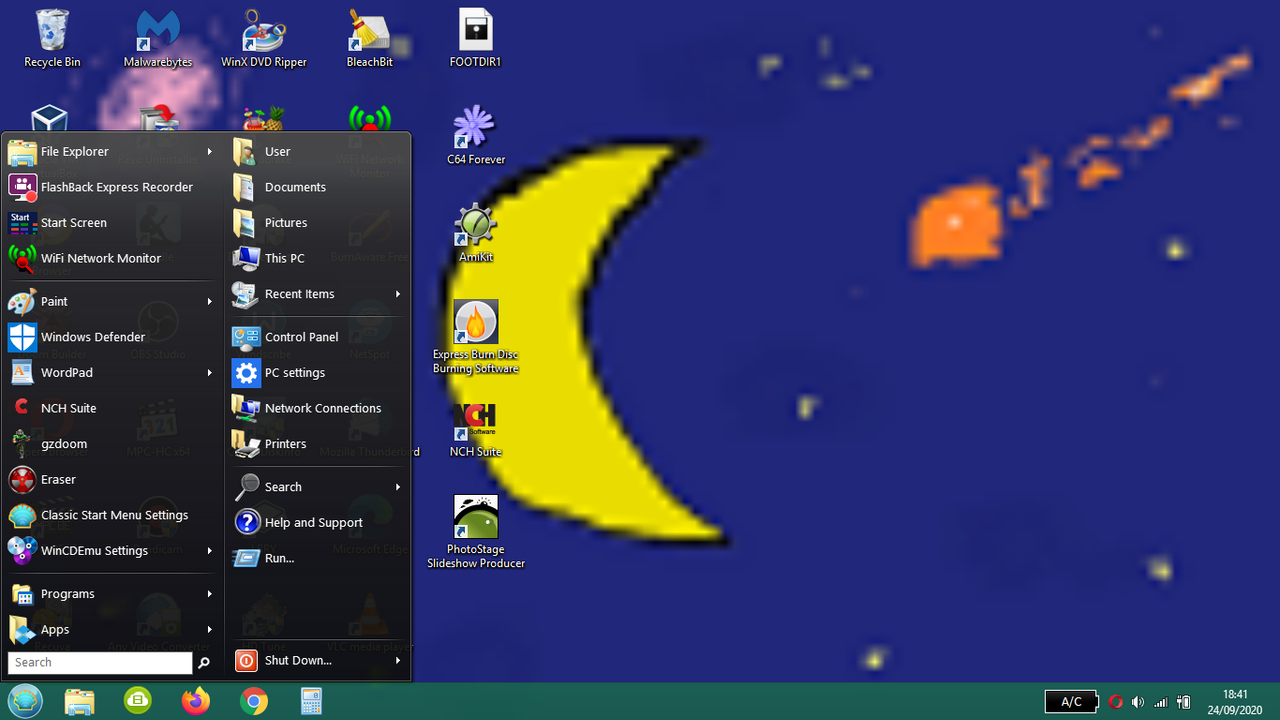Image resolution: width=1280 pixels, height=720 pixels.
Task: Click the A/C battery indicator in the tray
Action: pos(1072,702)
